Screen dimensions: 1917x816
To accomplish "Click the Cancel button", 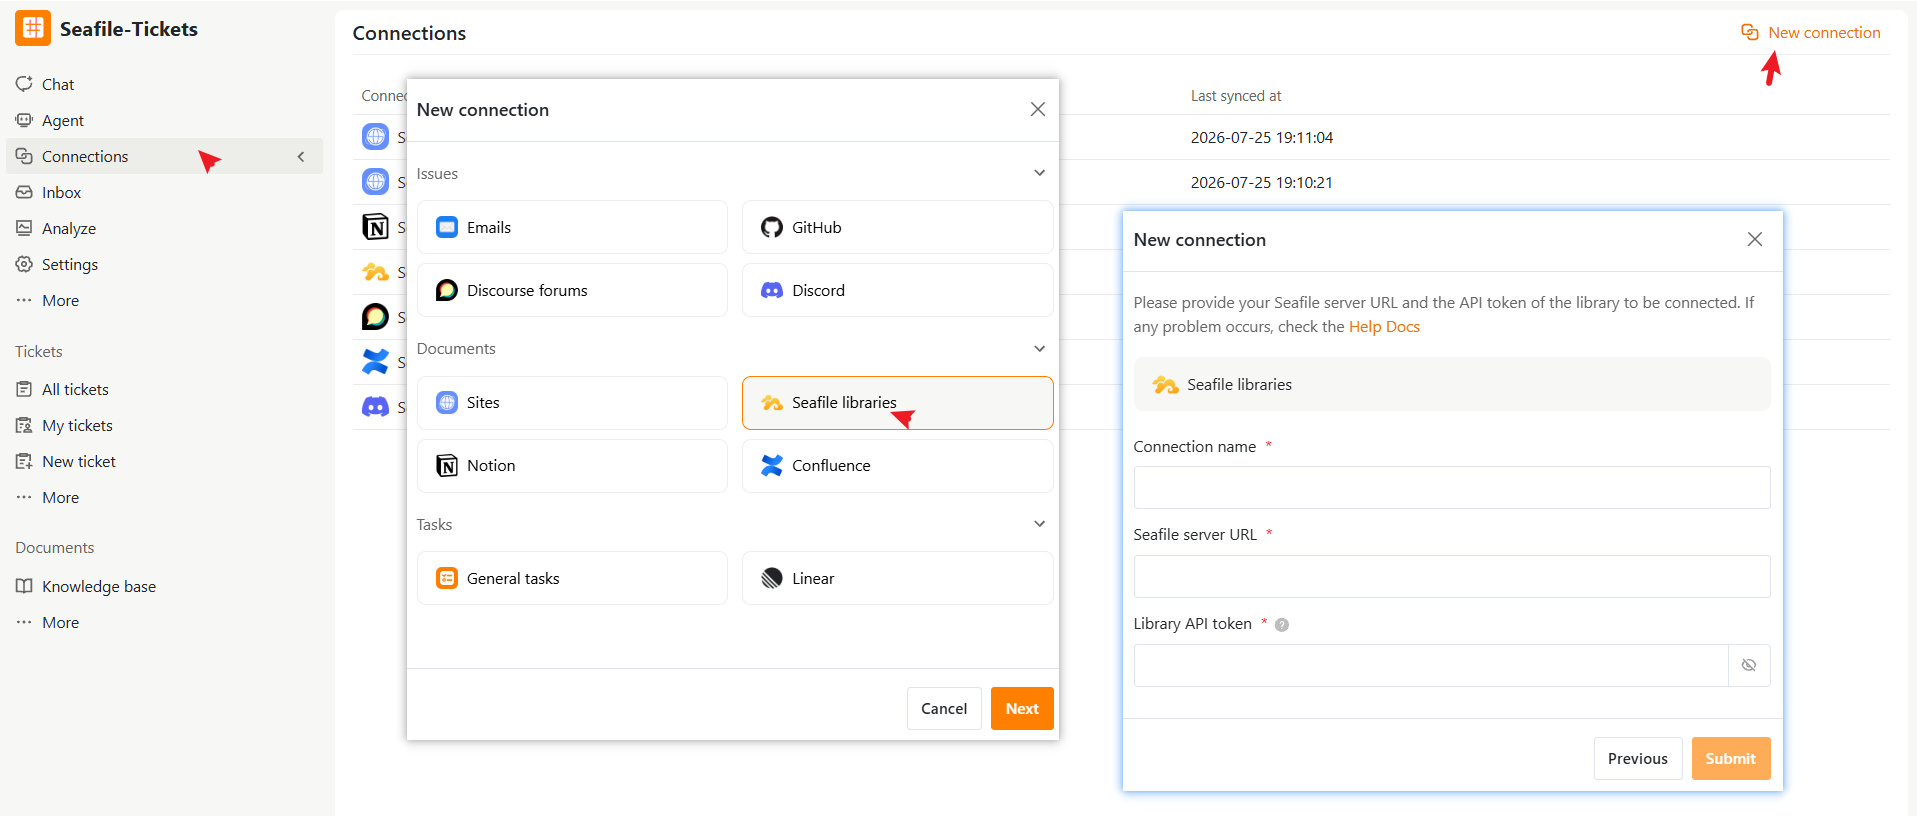I will 944,708.
